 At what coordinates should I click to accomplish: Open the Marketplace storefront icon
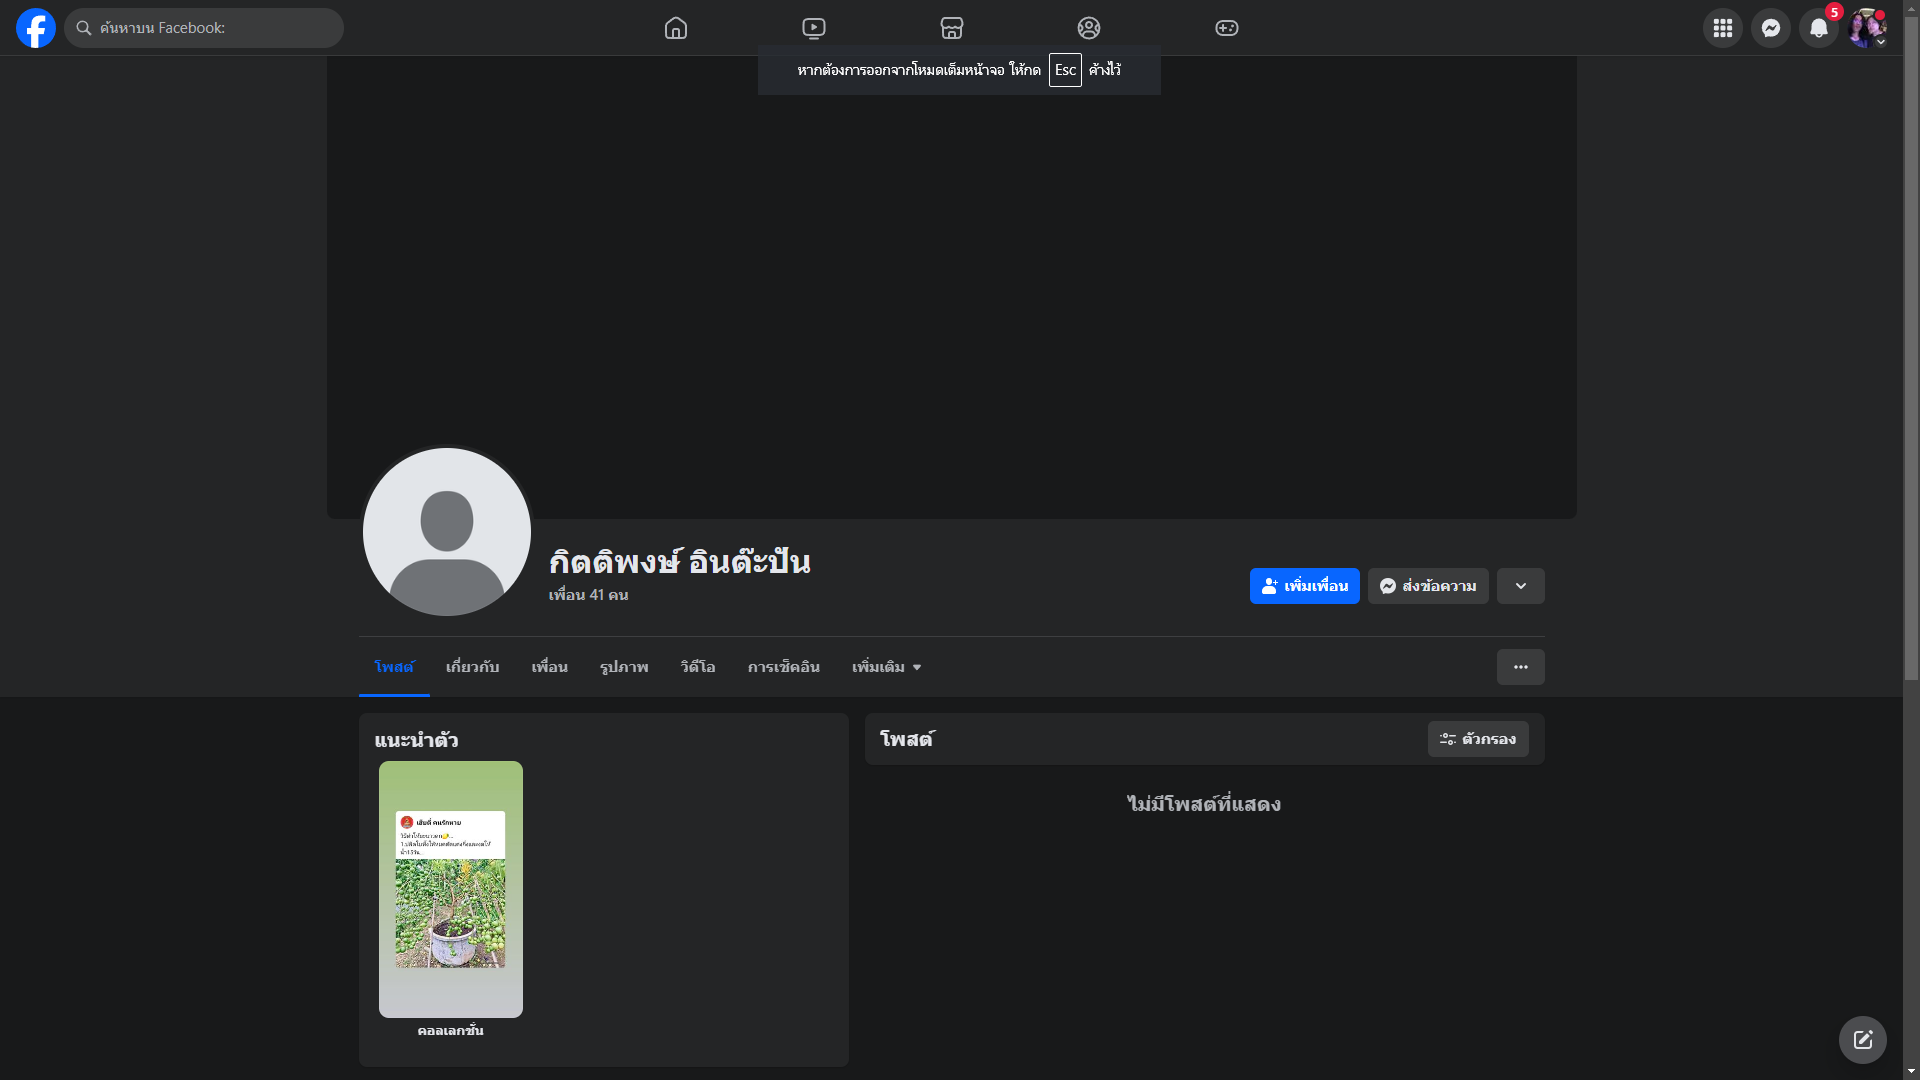click(952, 28)
